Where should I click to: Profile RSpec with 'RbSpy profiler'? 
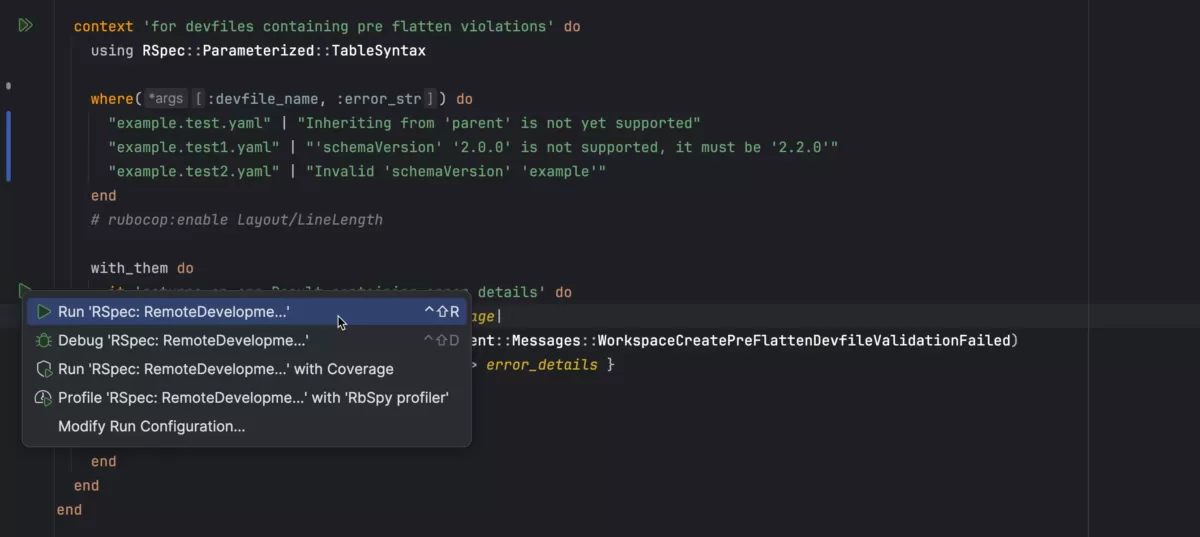pos(247,398)
